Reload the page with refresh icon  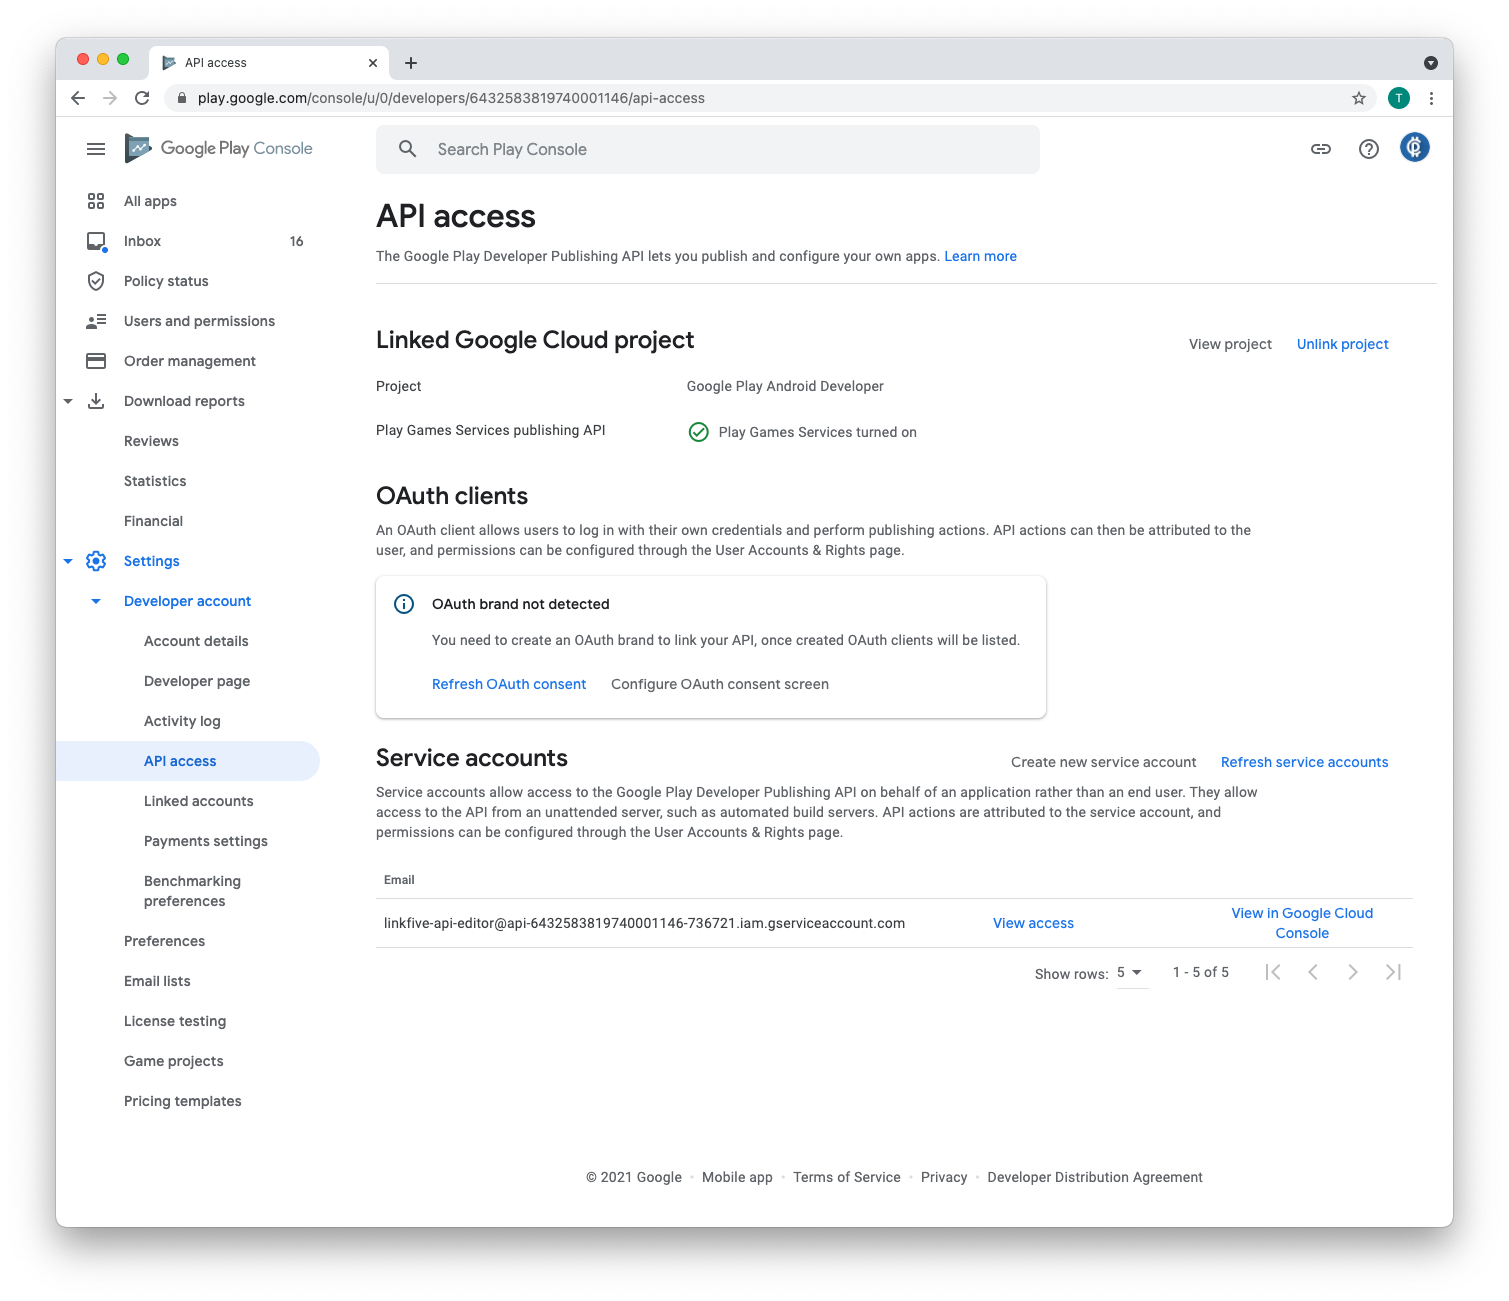[x=142, y=98]
